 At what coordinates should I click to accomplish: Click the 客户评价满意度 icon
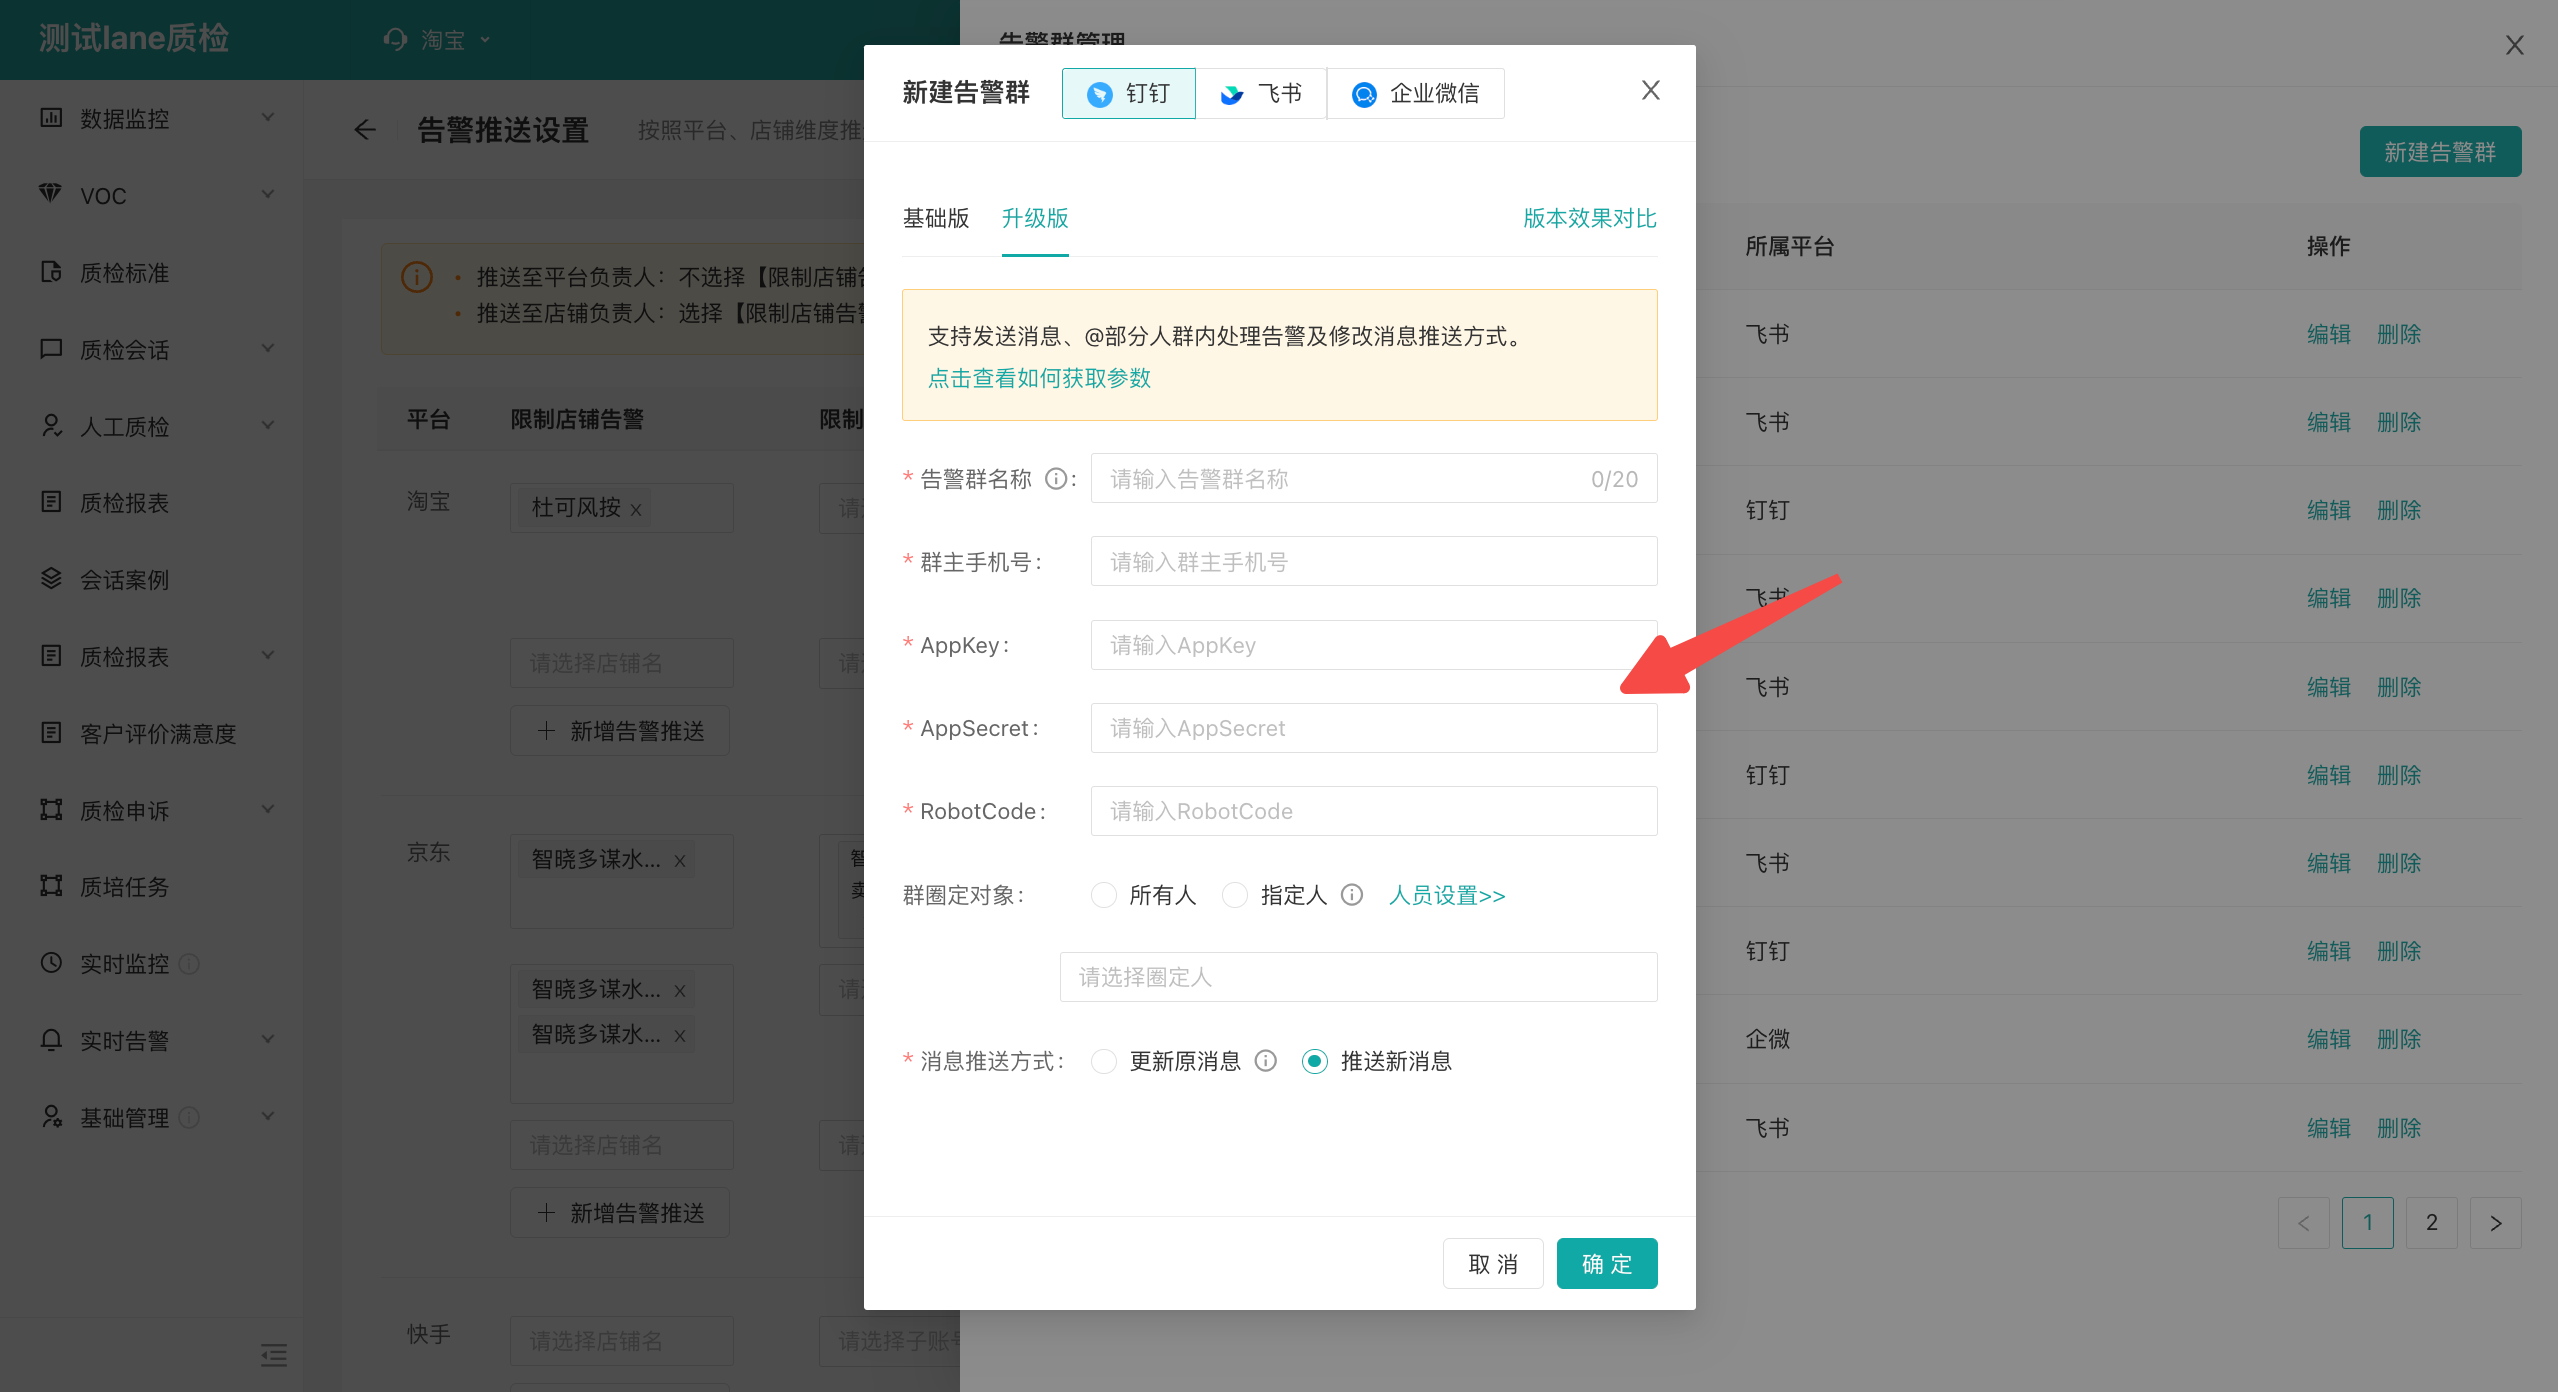(51, 733)
